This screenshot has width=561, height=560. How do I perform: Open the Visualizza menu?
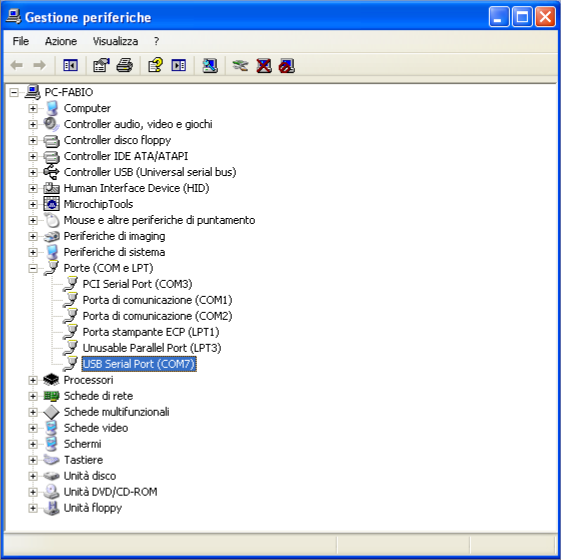[x=115, y=41]
